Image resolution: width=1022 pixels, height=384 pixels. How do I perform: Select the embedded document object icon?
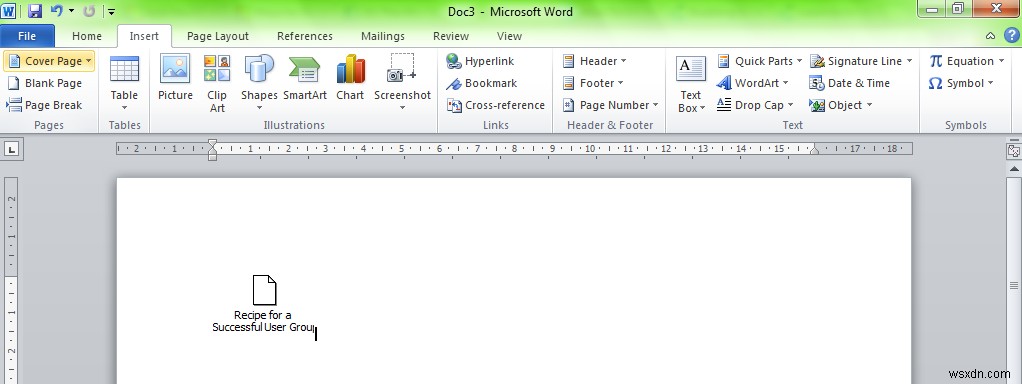pyautogui.click(x=264, y=290)
